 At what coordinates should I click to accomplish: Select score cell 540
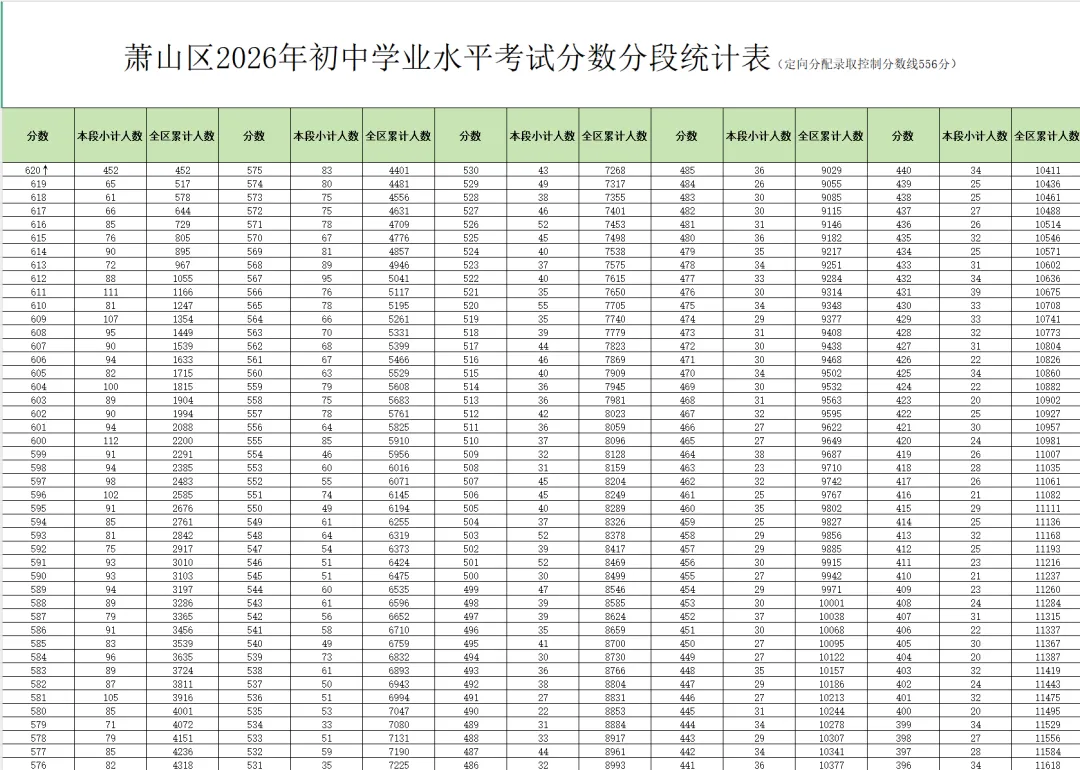254,643
